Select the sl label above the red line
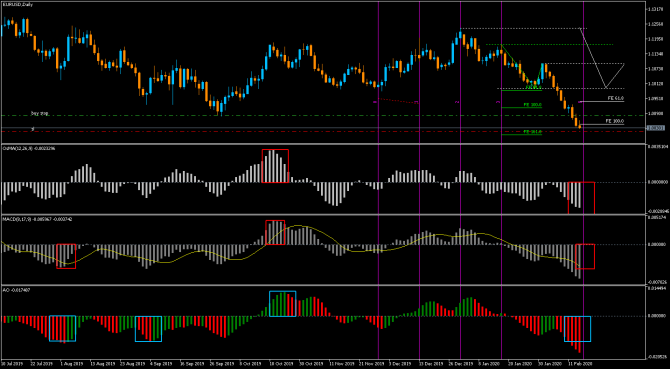Viewport: 670px width, 369px height. point(32,128)
